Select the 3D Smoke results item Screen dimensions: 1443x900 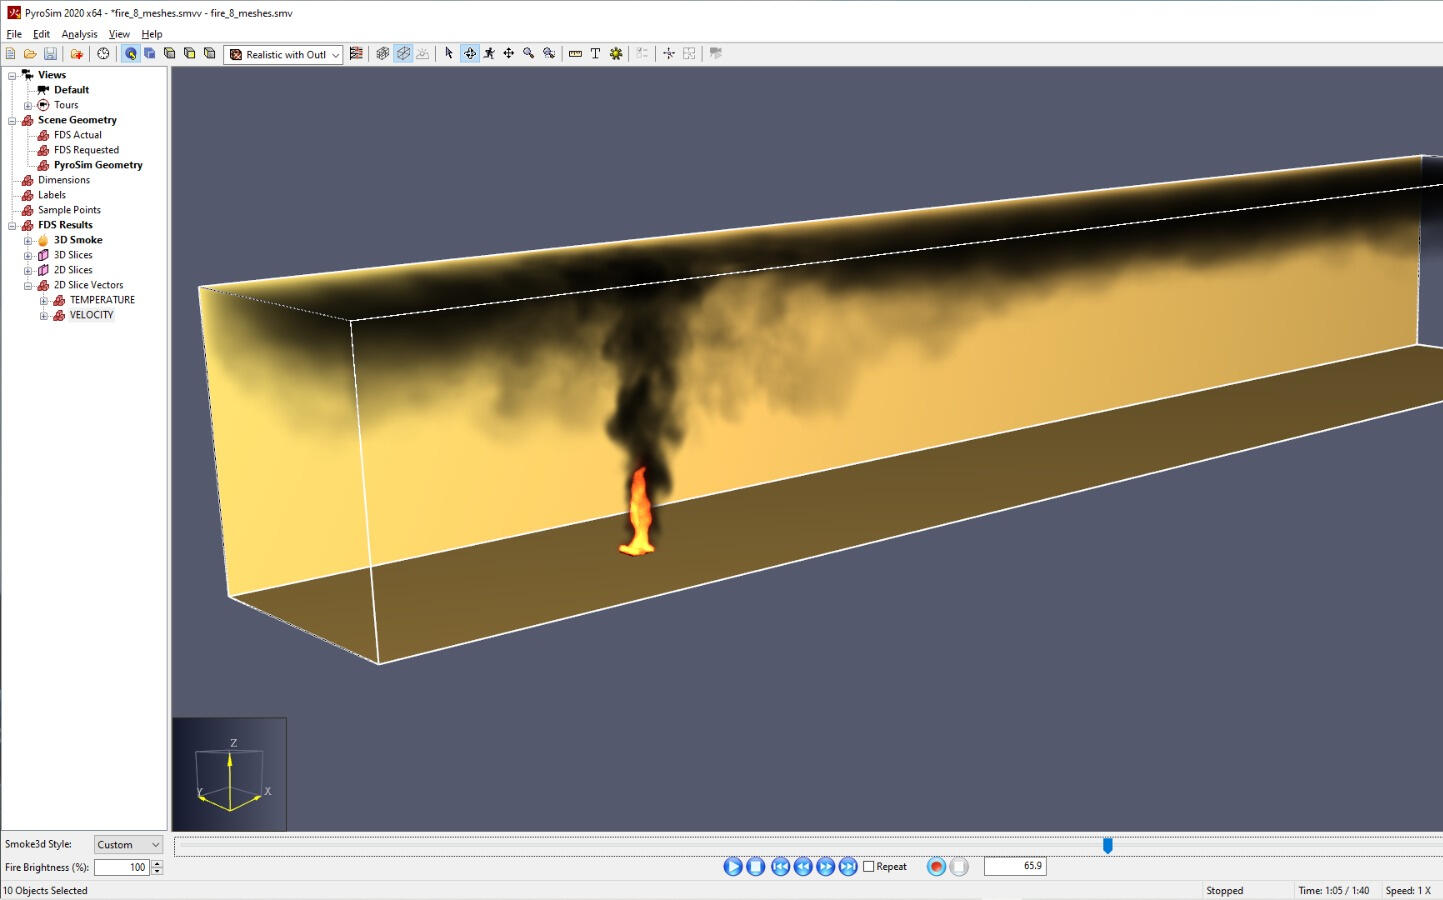tap(78, 240)
